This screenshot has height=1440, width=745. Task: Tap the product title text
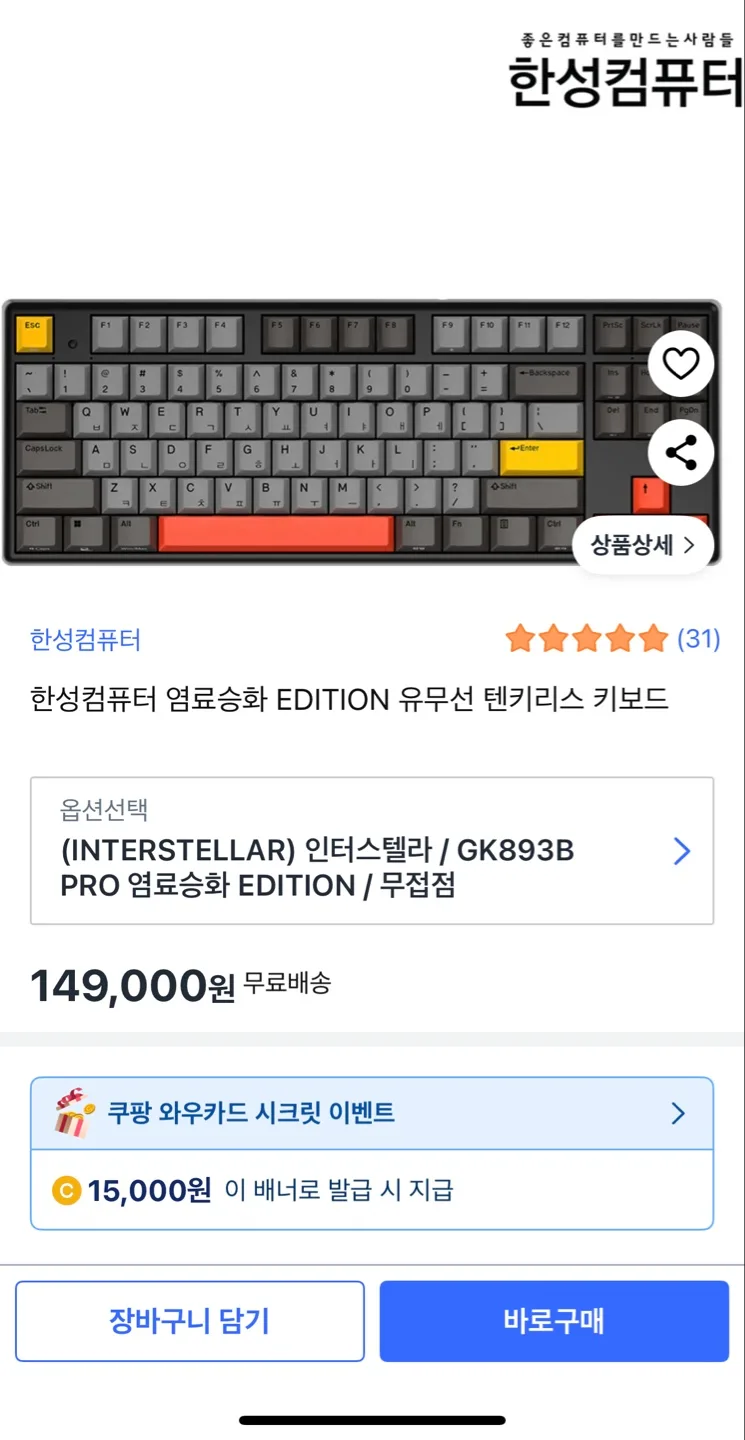pos(349,699)
